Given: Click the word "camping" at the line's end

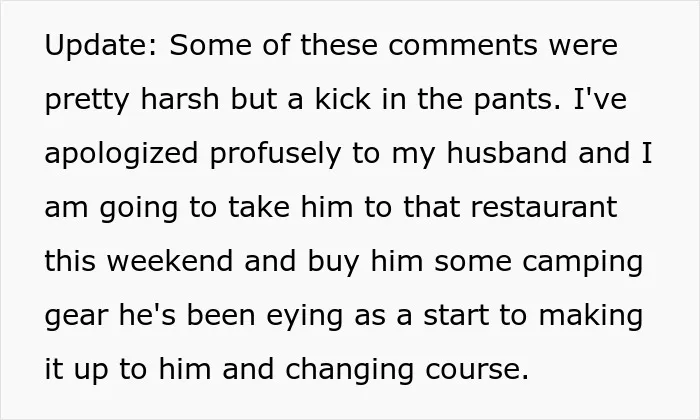Looking at the screenshot, I should [583, 263].
